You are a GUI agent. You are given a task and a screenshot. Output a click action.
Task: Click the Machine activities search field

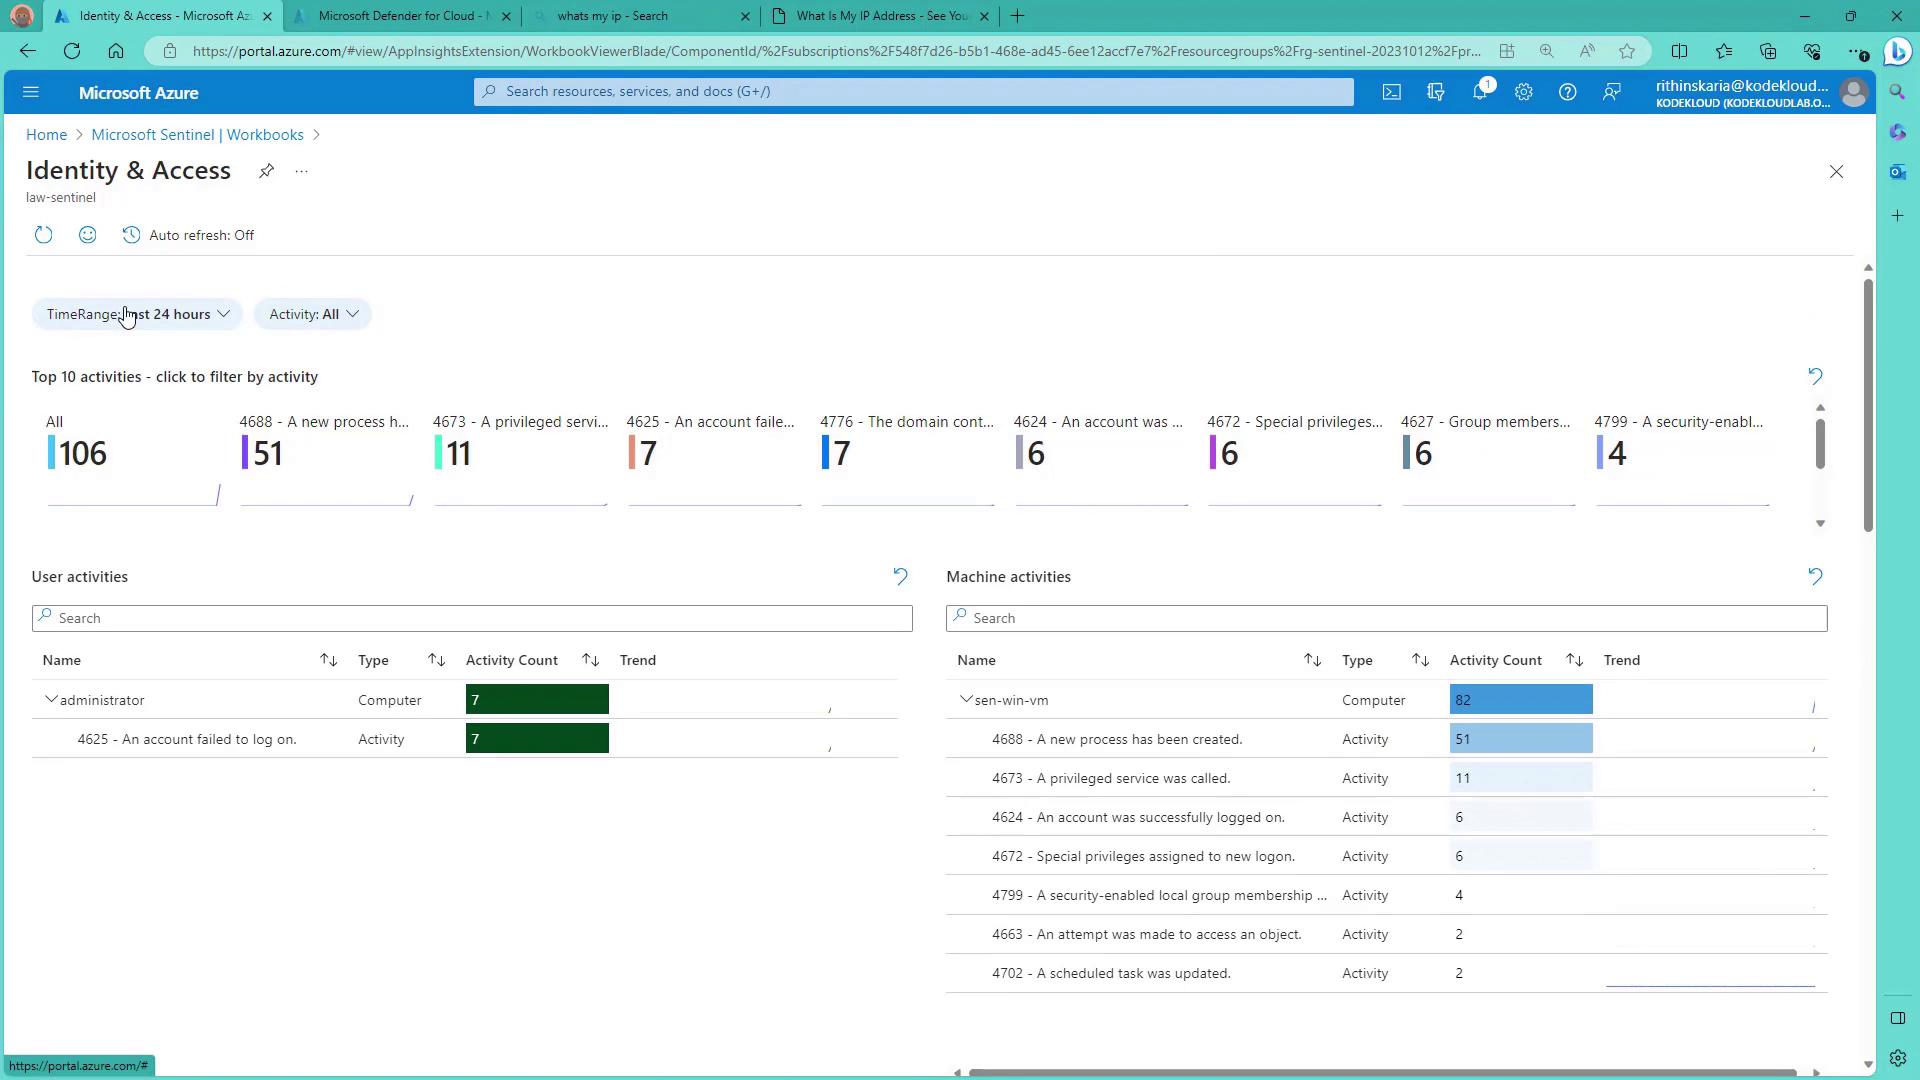(x=1386, y=618)
